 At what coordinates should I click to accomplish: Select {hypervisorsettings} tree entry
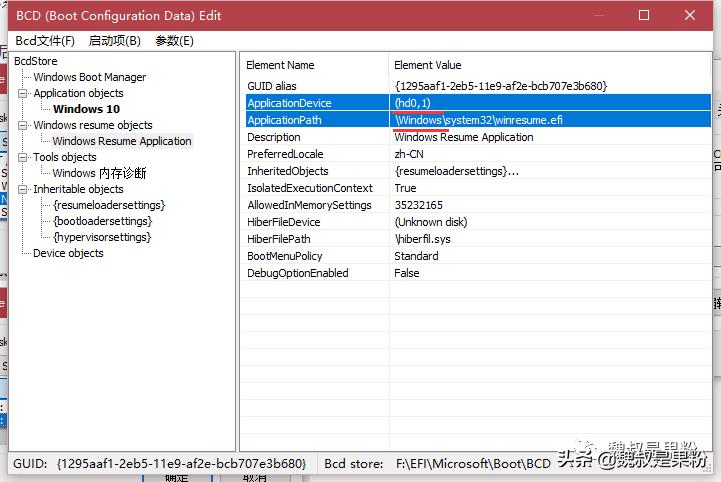pyautogui.click(x=102, y=237)
